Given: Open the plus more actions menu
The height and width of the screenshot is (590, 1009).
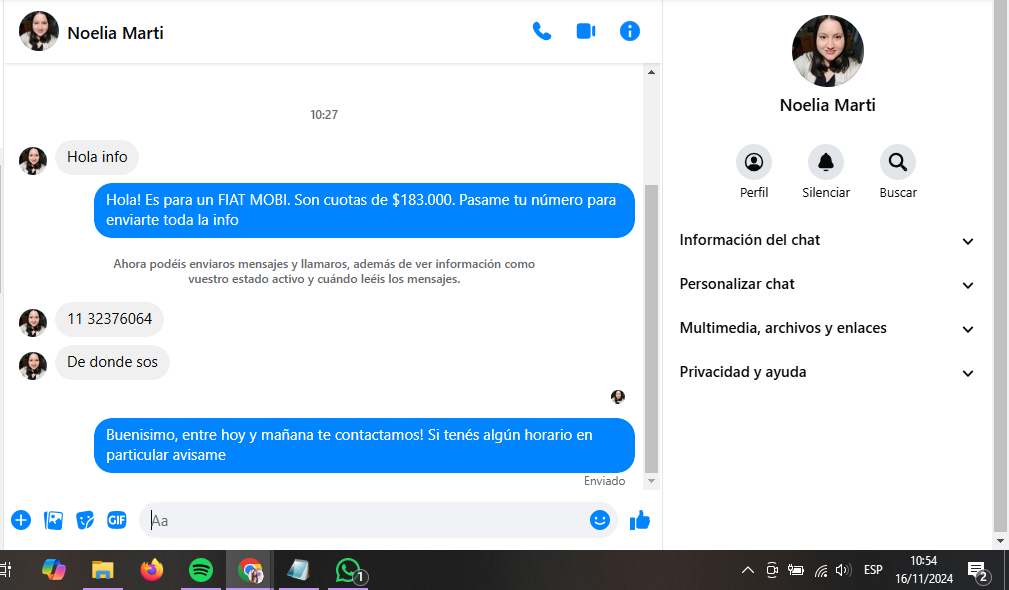Looking at the screenshot, I should (21, 520).
